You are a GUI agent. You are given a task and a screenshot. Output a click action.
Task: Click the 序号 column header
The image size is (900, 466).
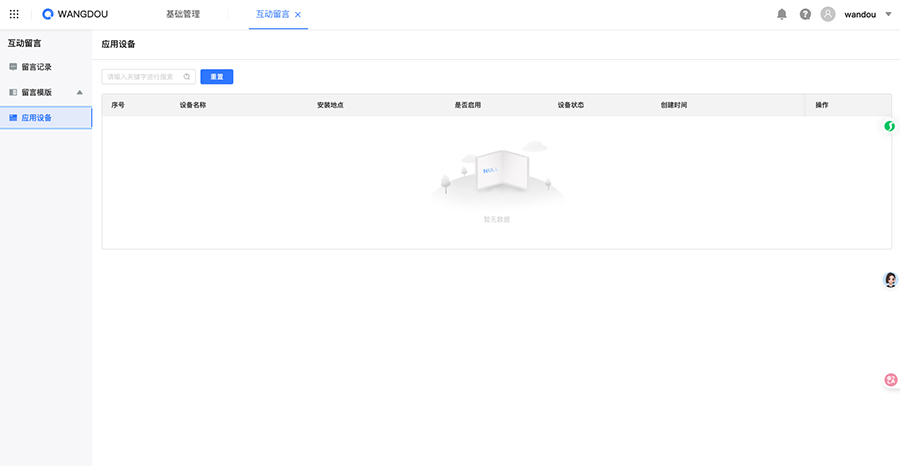click(x=118, y=106)
